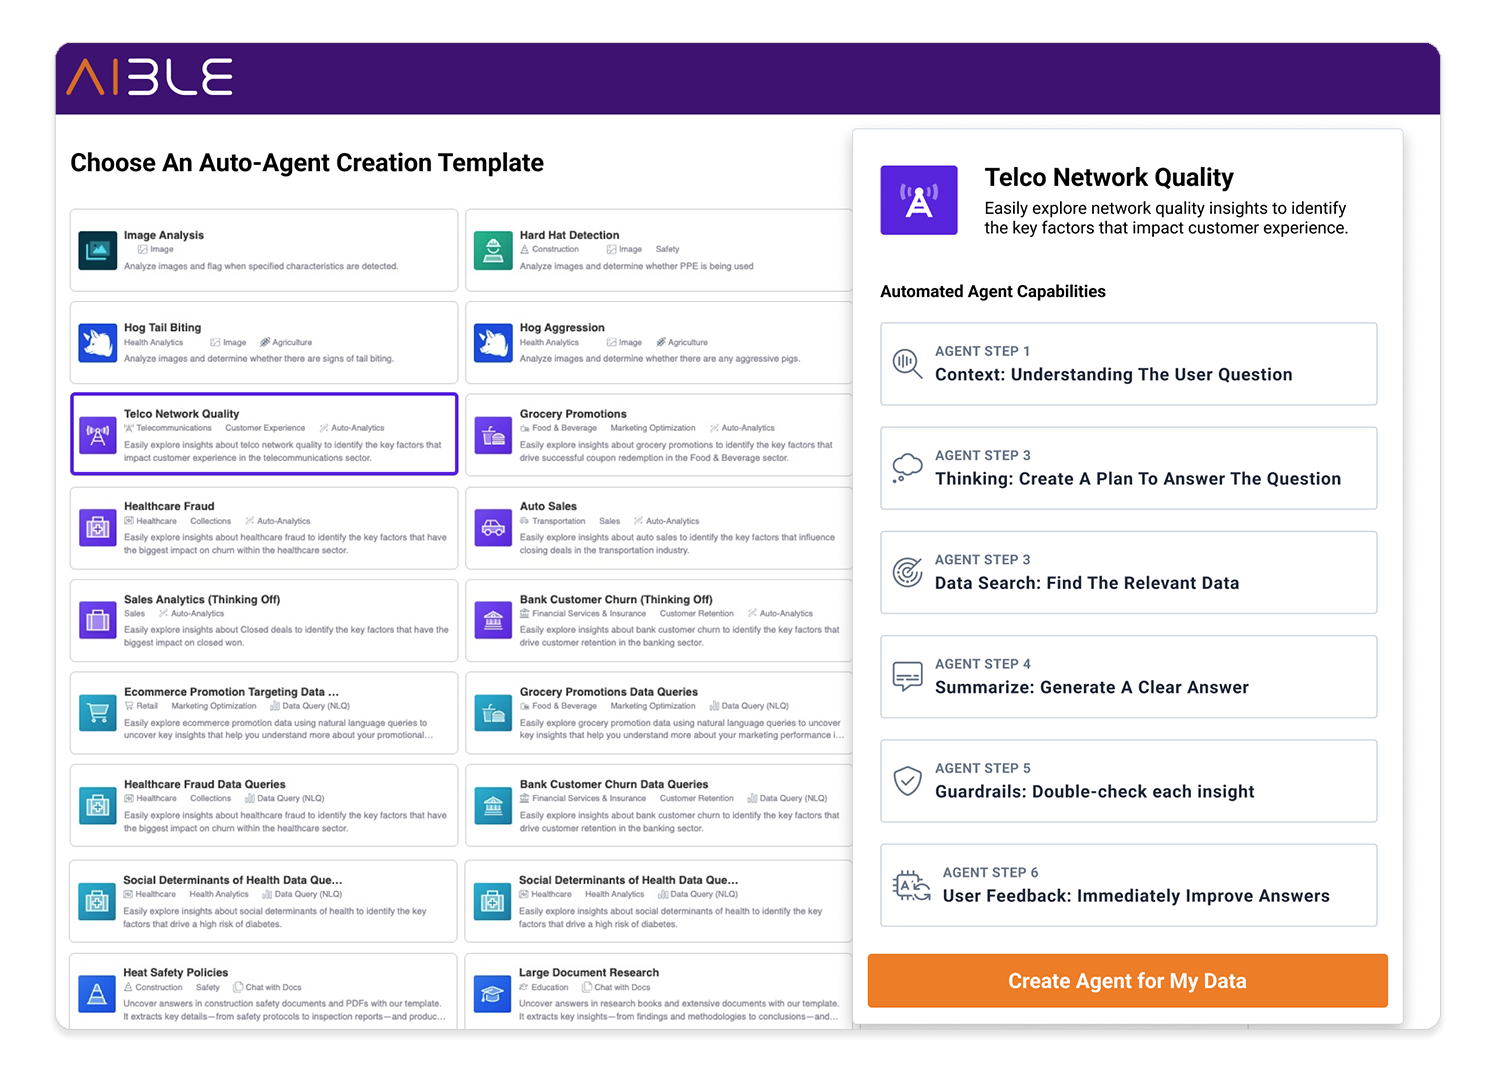Click the large Telco Network Quality detail icon
Screen dimensions: 1490x1077
click(919, 200)
